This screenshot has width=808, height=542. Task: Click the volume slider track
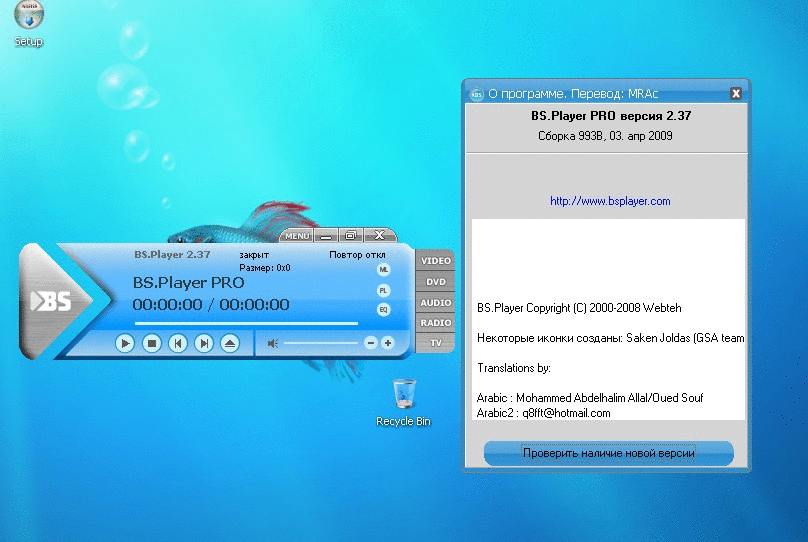321,343
